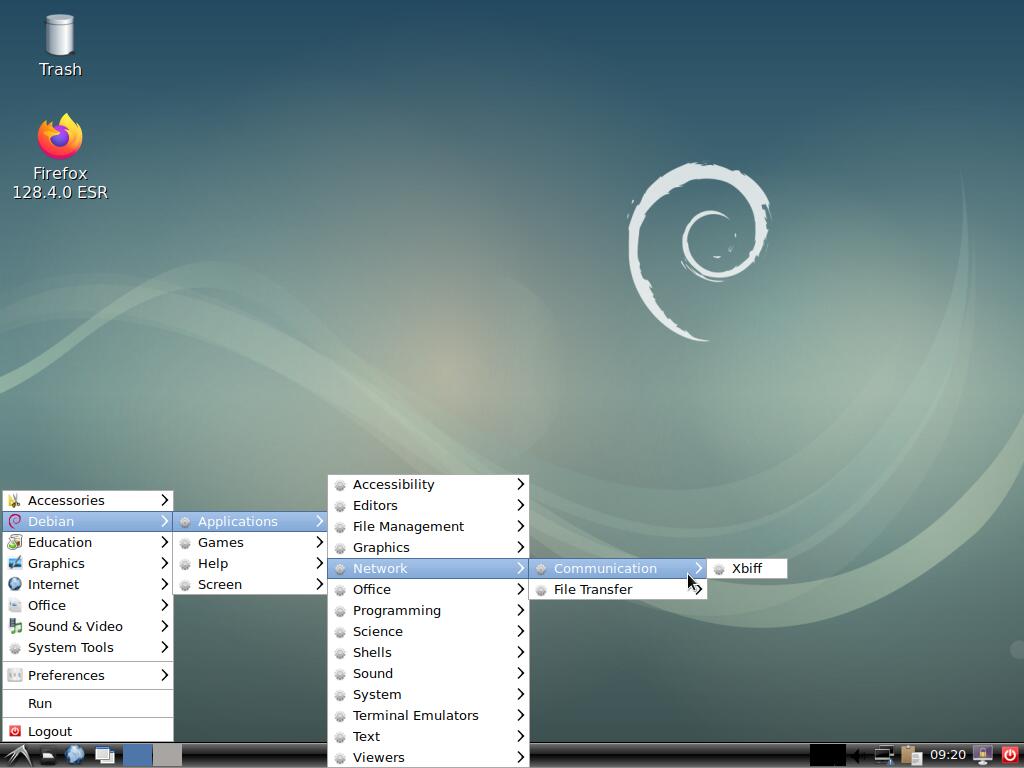Image resolution: width=1024 pixels, height=768 pixels.
Task: Click the network connection tray icon
Action: click(884, 755)
